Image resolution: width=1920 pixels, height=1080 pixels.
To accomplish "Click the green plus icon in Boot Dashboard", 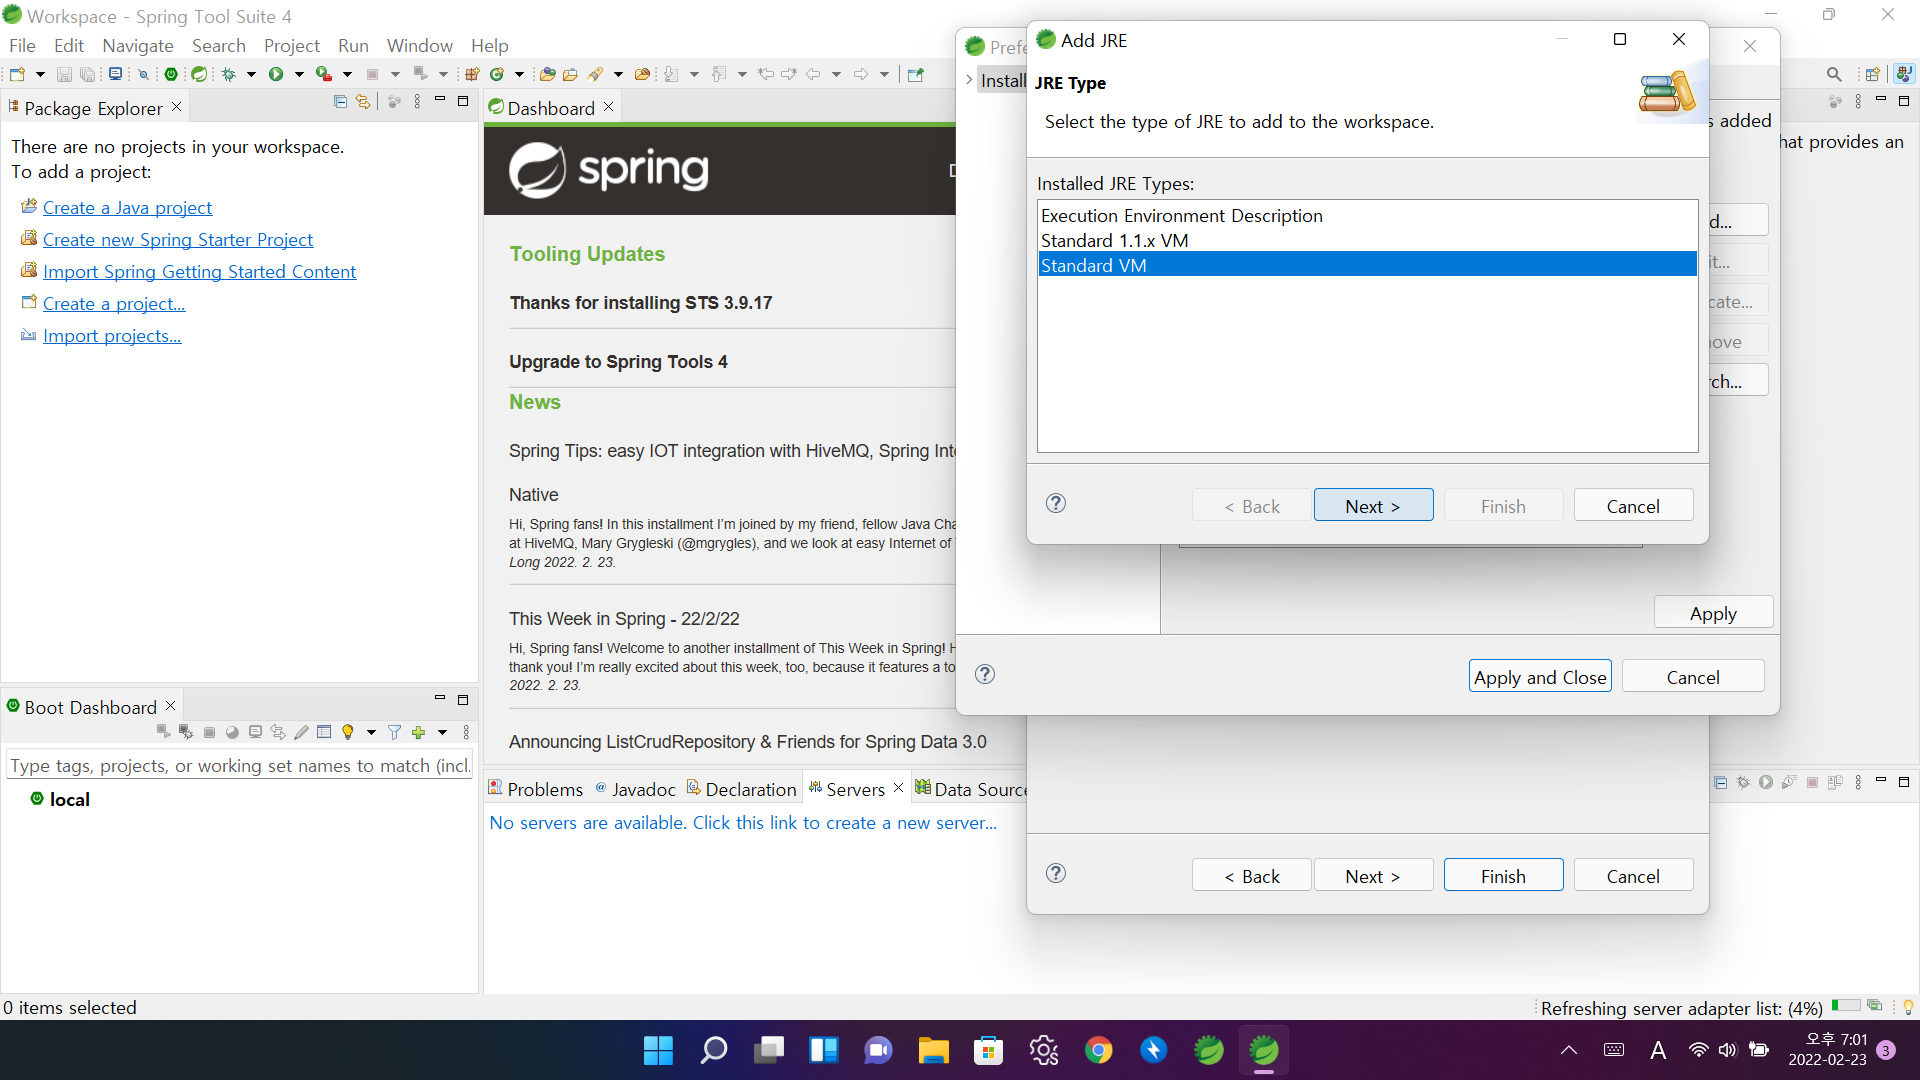I will [418, 732].
